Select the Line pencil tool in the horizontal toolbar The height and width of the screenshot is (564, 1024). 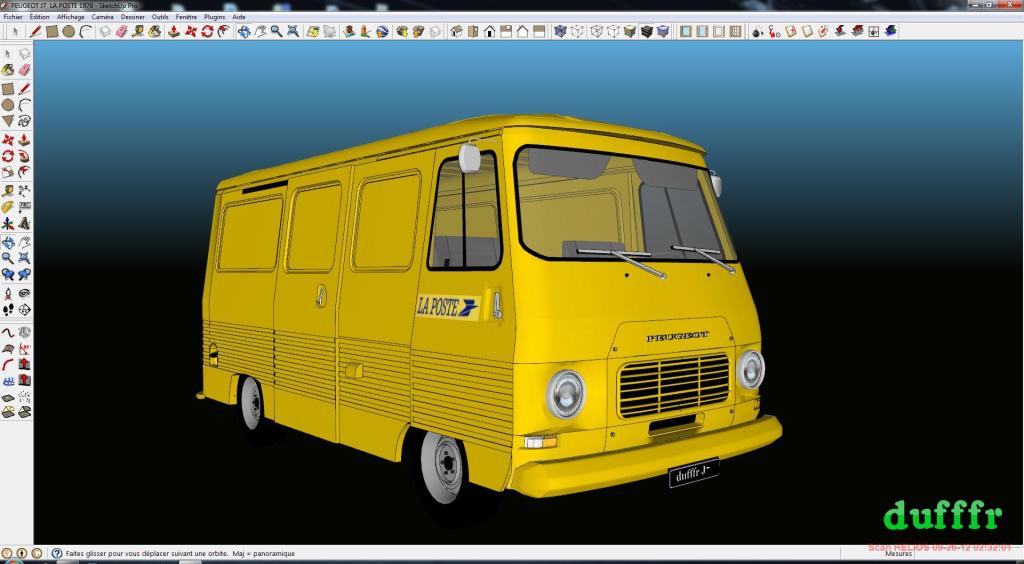tap(35, 31)
